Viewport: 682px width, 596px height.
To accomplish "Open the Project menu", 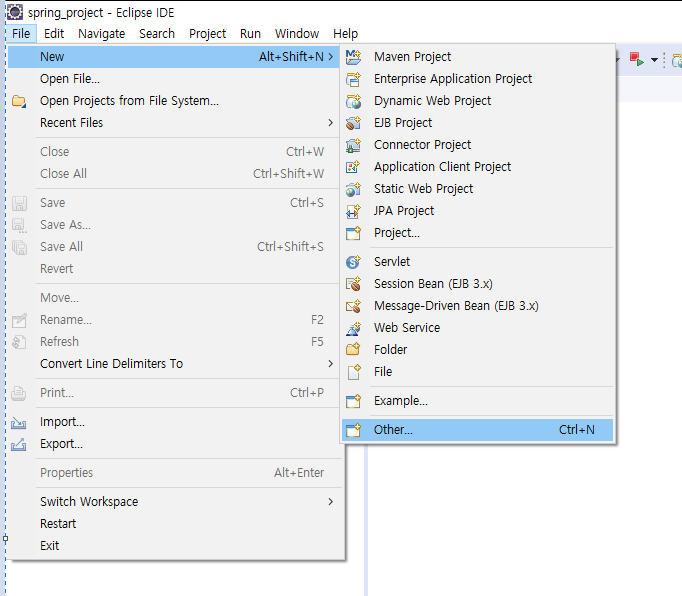I will (x=207, y=33).
